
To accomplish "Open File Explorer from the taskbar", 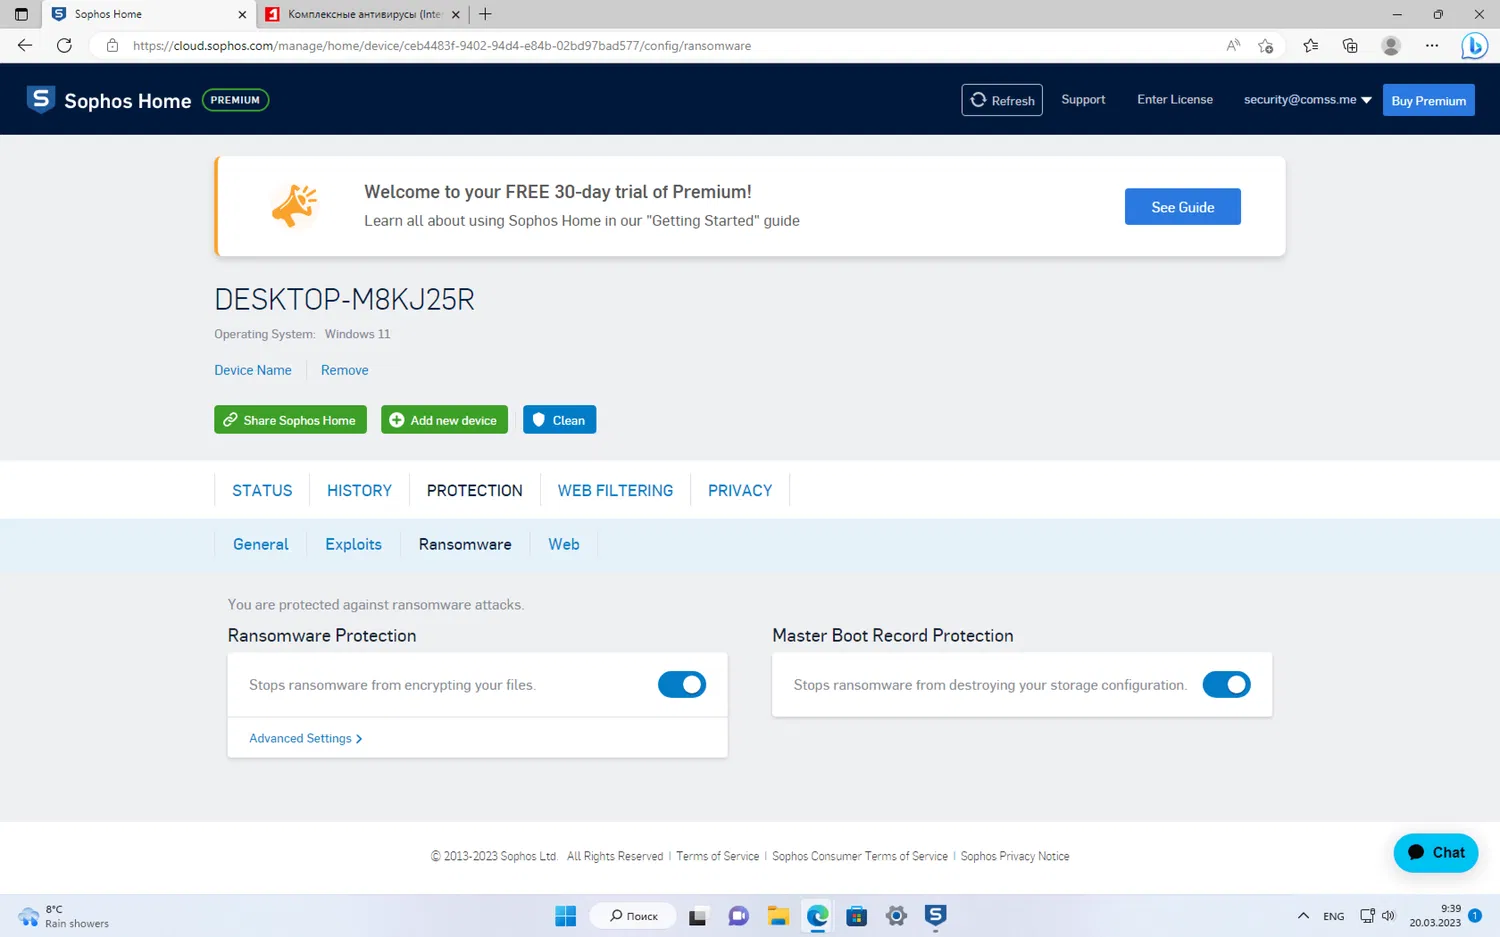I will [778, 916].
